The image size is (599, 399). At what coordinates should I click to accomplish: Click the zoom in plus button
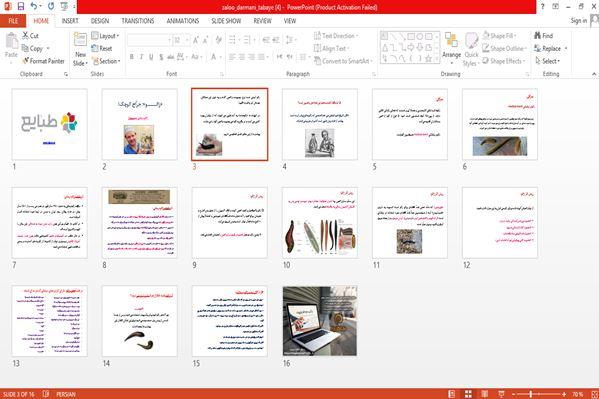click(x=564, y=394)
